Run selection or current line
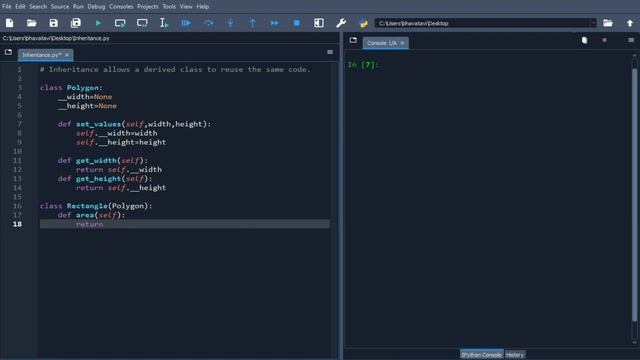This screenshot has width=640, height=360. click(164, 23)
